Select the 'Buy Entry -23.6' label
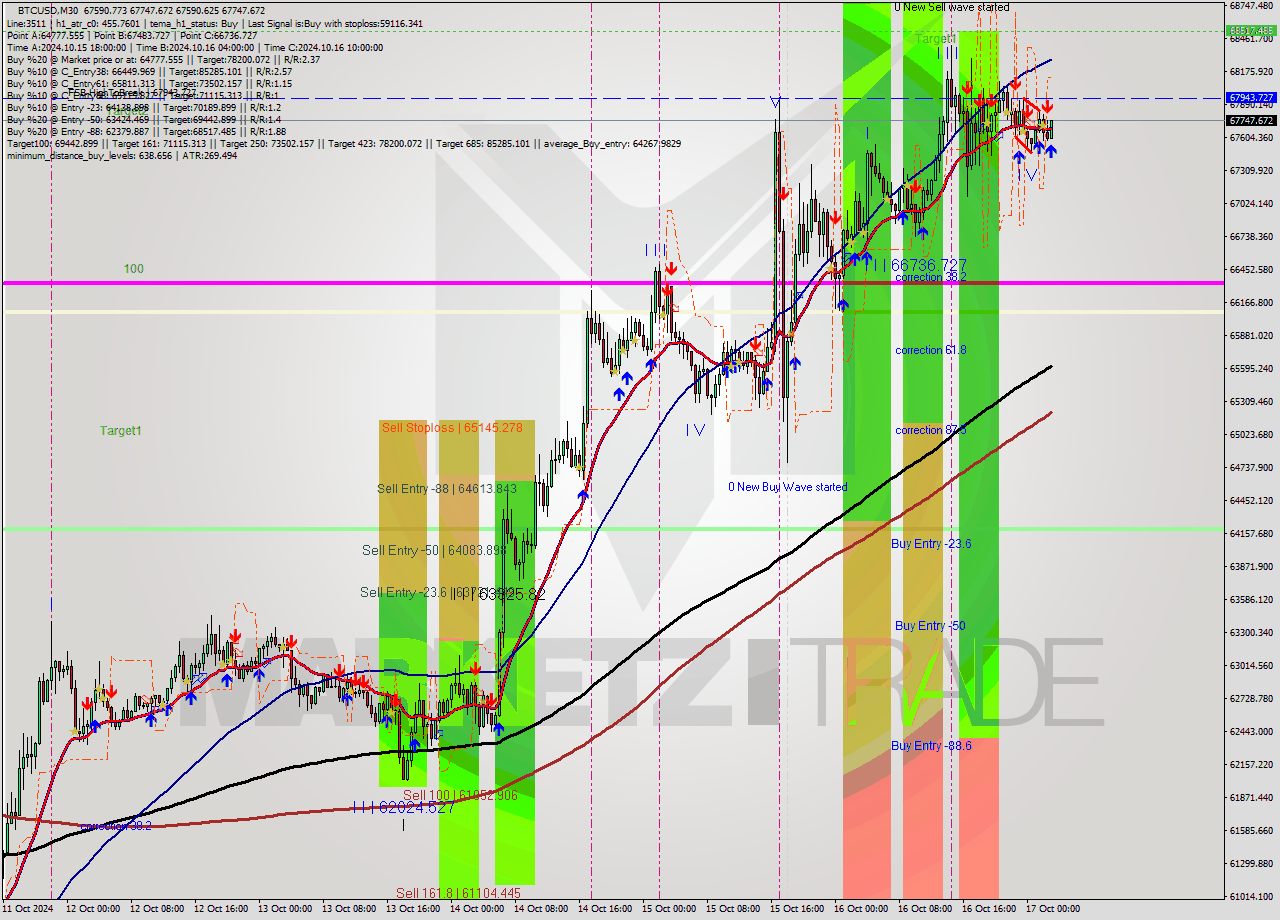The height and width of the screenshot is (920, 1280). [x=931, y=544]
